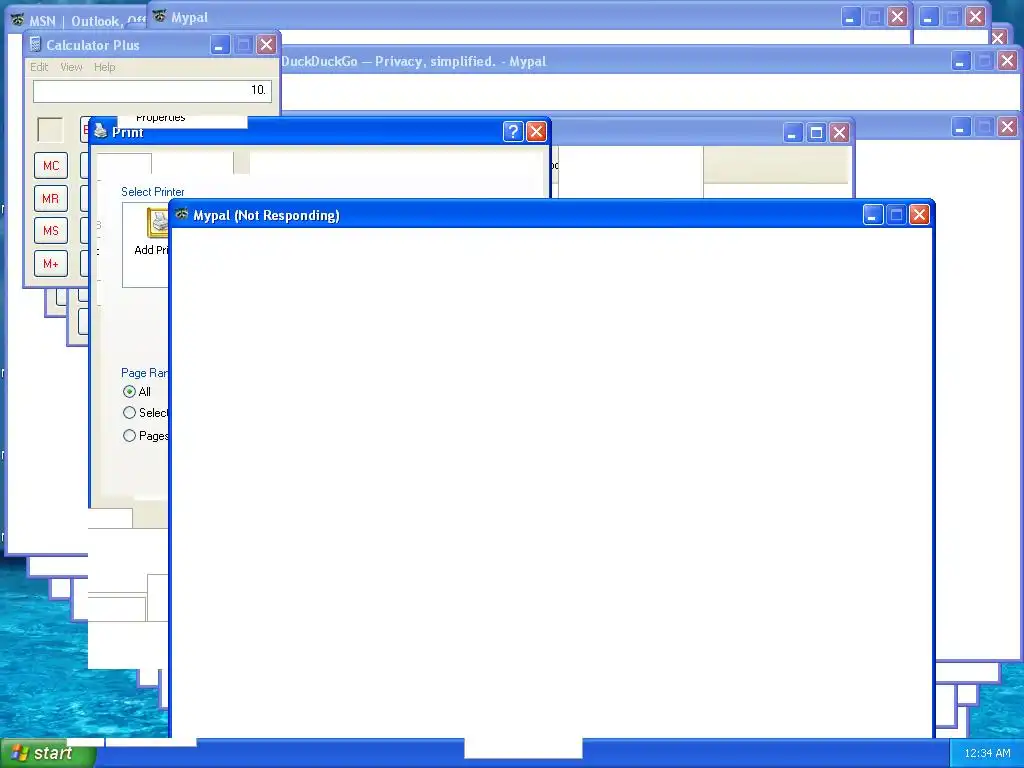Click the printer icon in Print dialog title
Image resolution: width=1024 pixels, height=768 pixels.
[x=100, y=131]
